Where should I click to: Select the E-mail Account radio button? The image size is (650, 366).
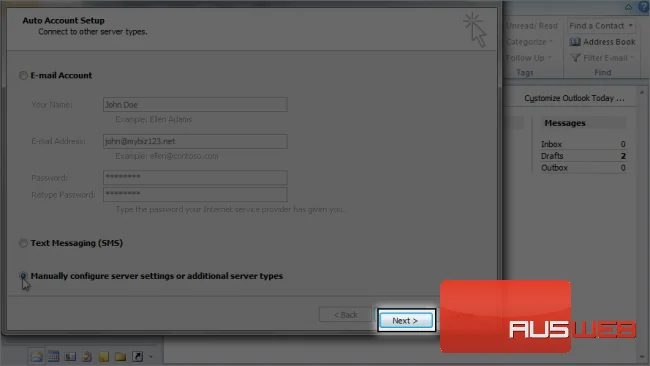point(23,75)
